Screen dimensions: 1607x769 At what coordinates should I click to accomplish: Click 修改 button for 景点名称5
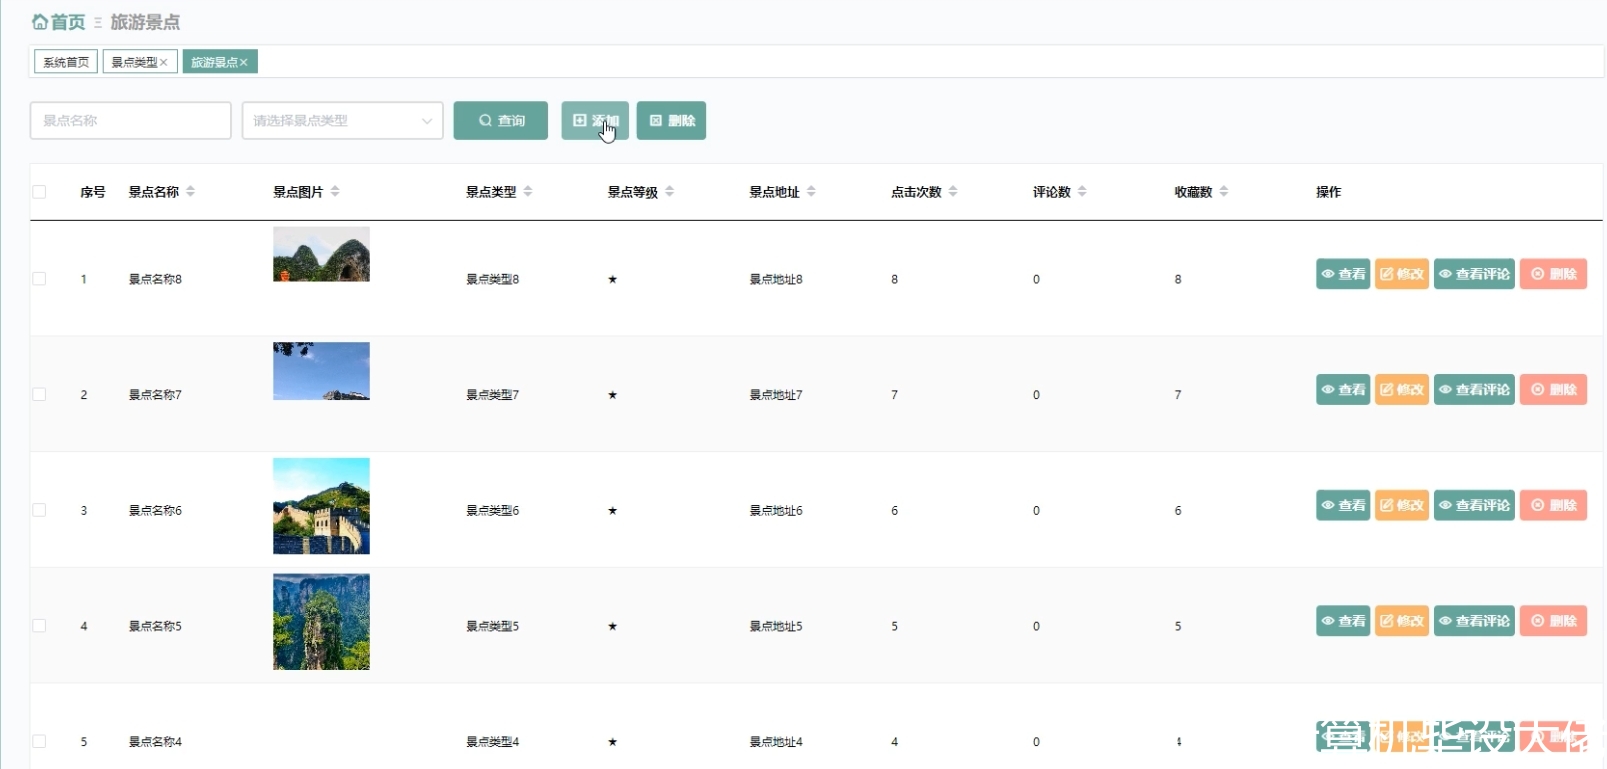(x=1401, y=621)
